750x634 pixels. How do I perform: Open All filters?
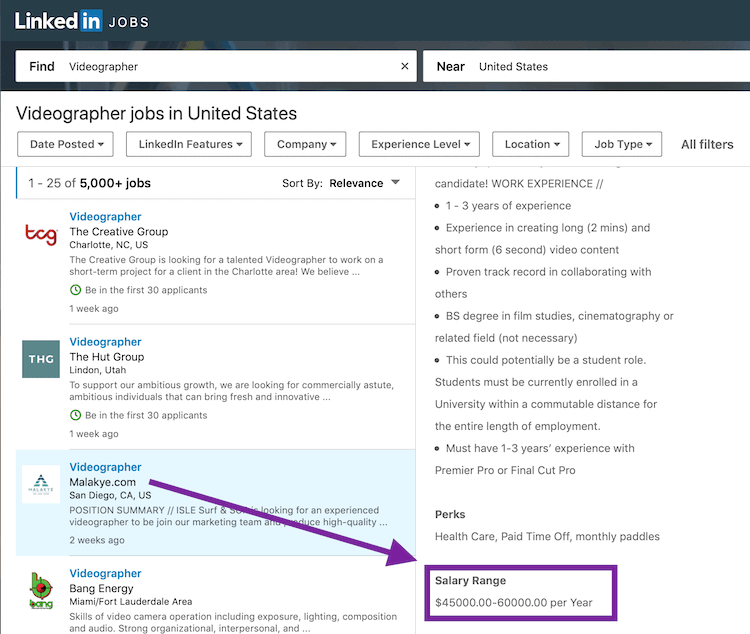tap(707, 144)
